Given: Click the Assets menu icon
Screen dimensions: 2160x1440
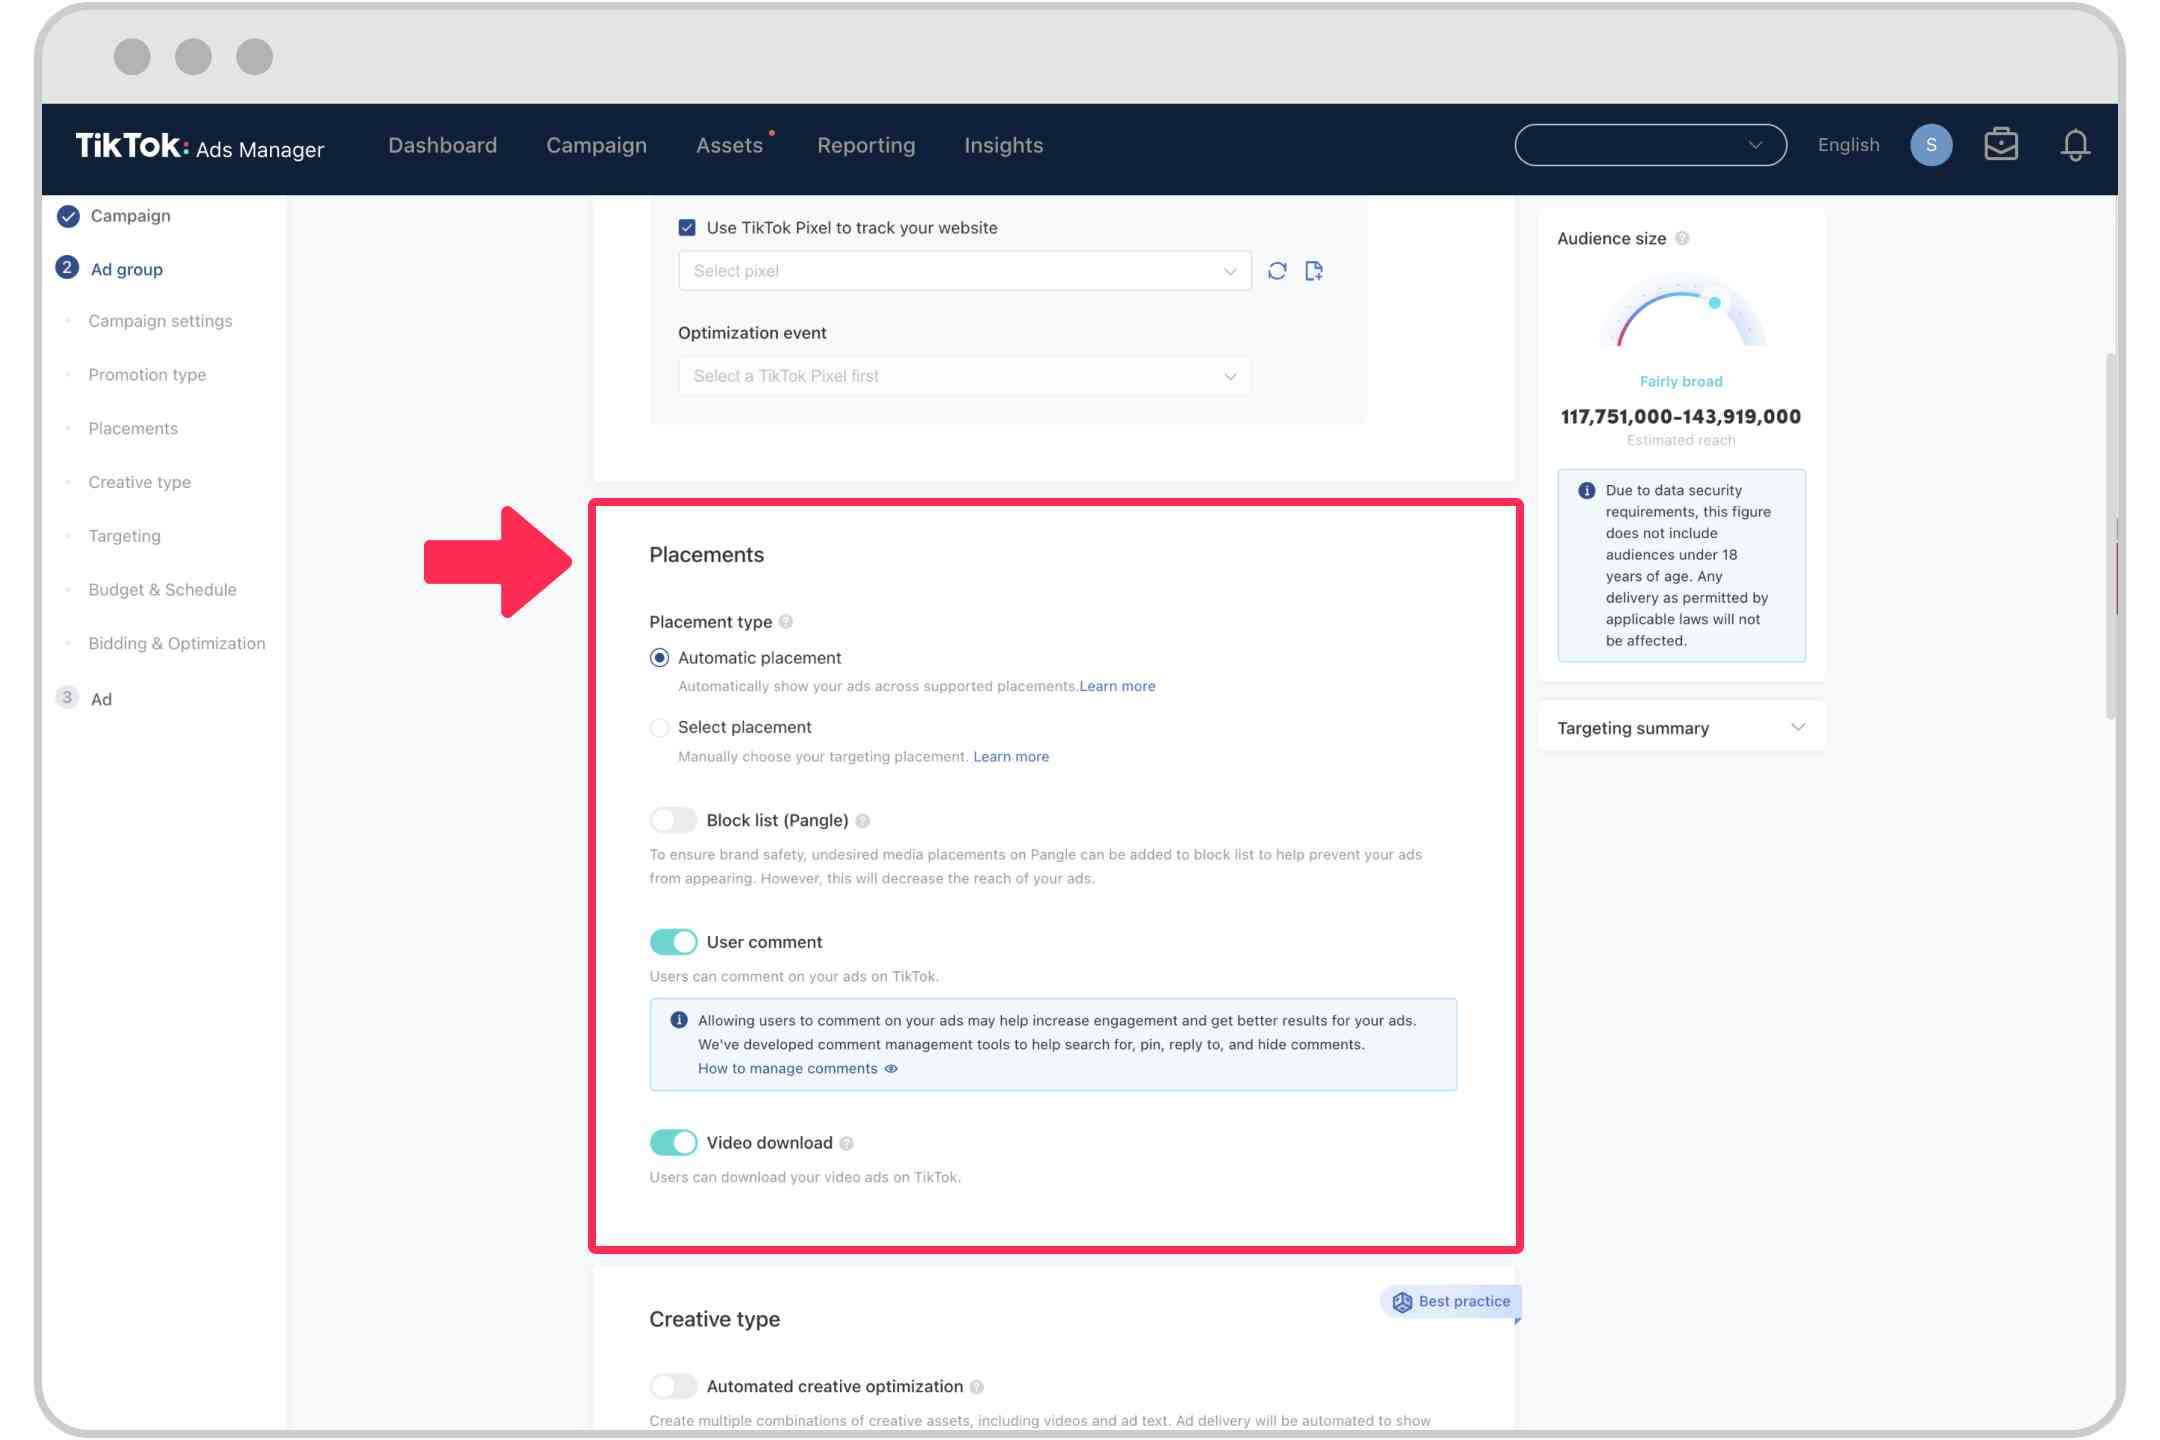Looking at the screenshot, I should click(x=730, y=145).
